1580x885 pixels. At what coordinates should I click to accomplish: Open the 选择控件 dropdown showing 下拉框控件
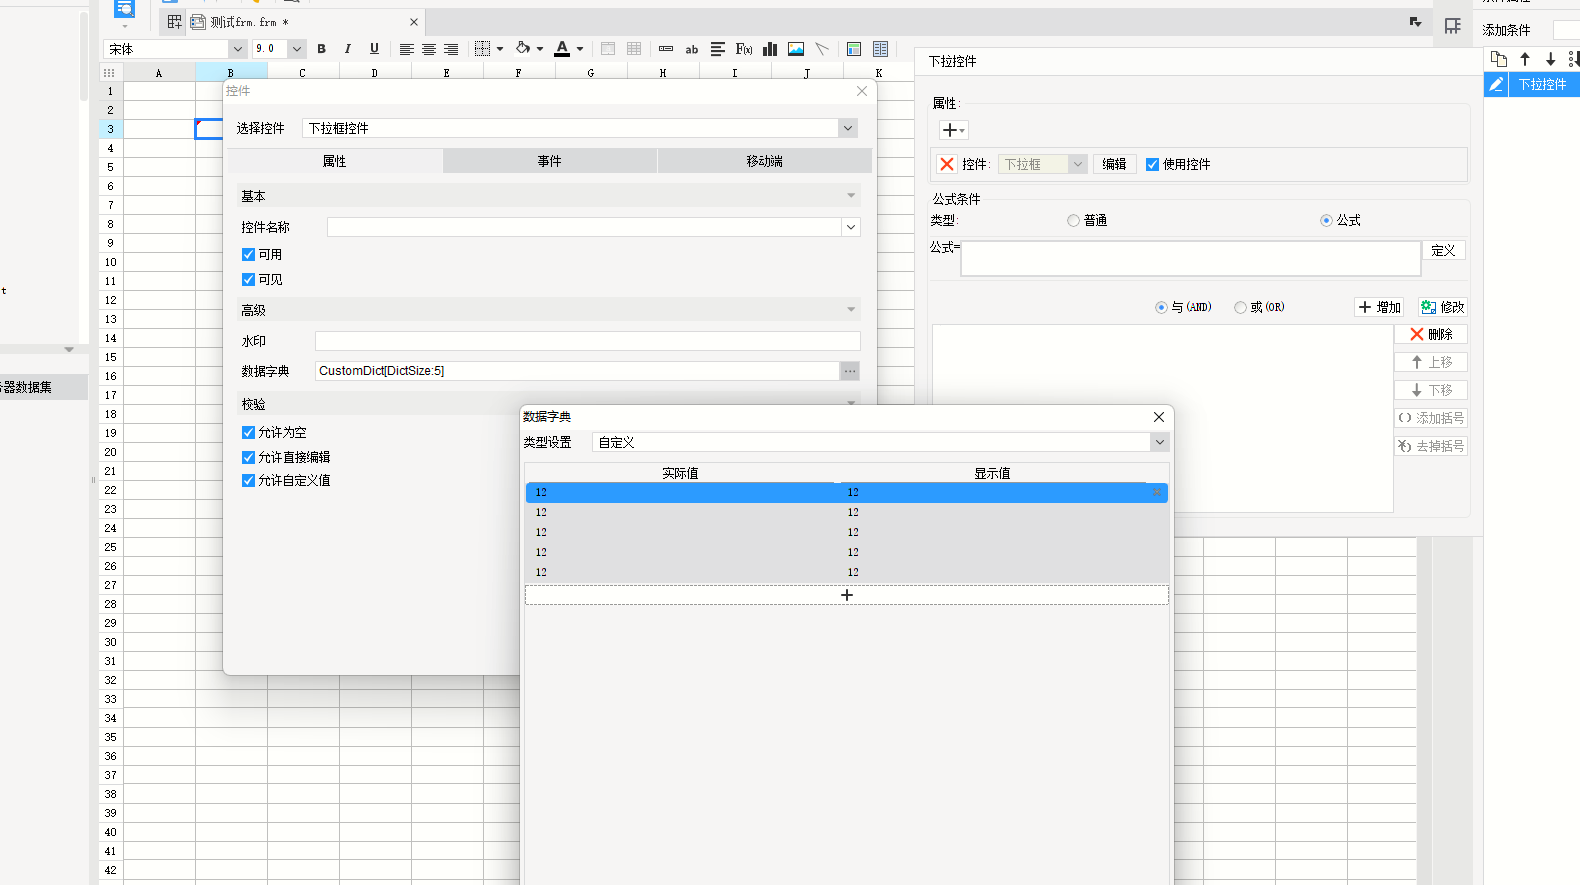(848, 128)
